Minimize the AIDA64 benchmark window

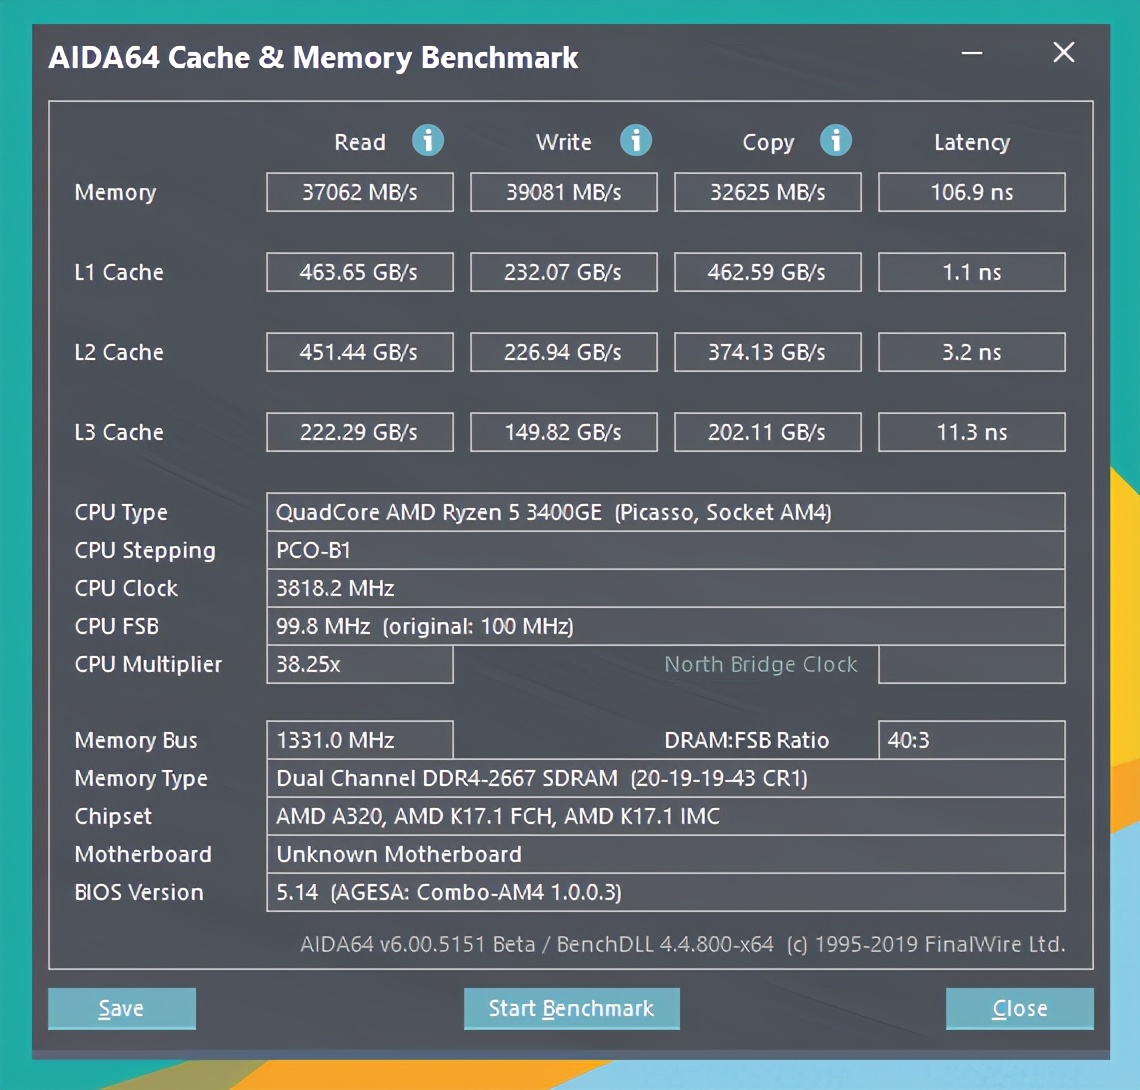tap(971, 54)
